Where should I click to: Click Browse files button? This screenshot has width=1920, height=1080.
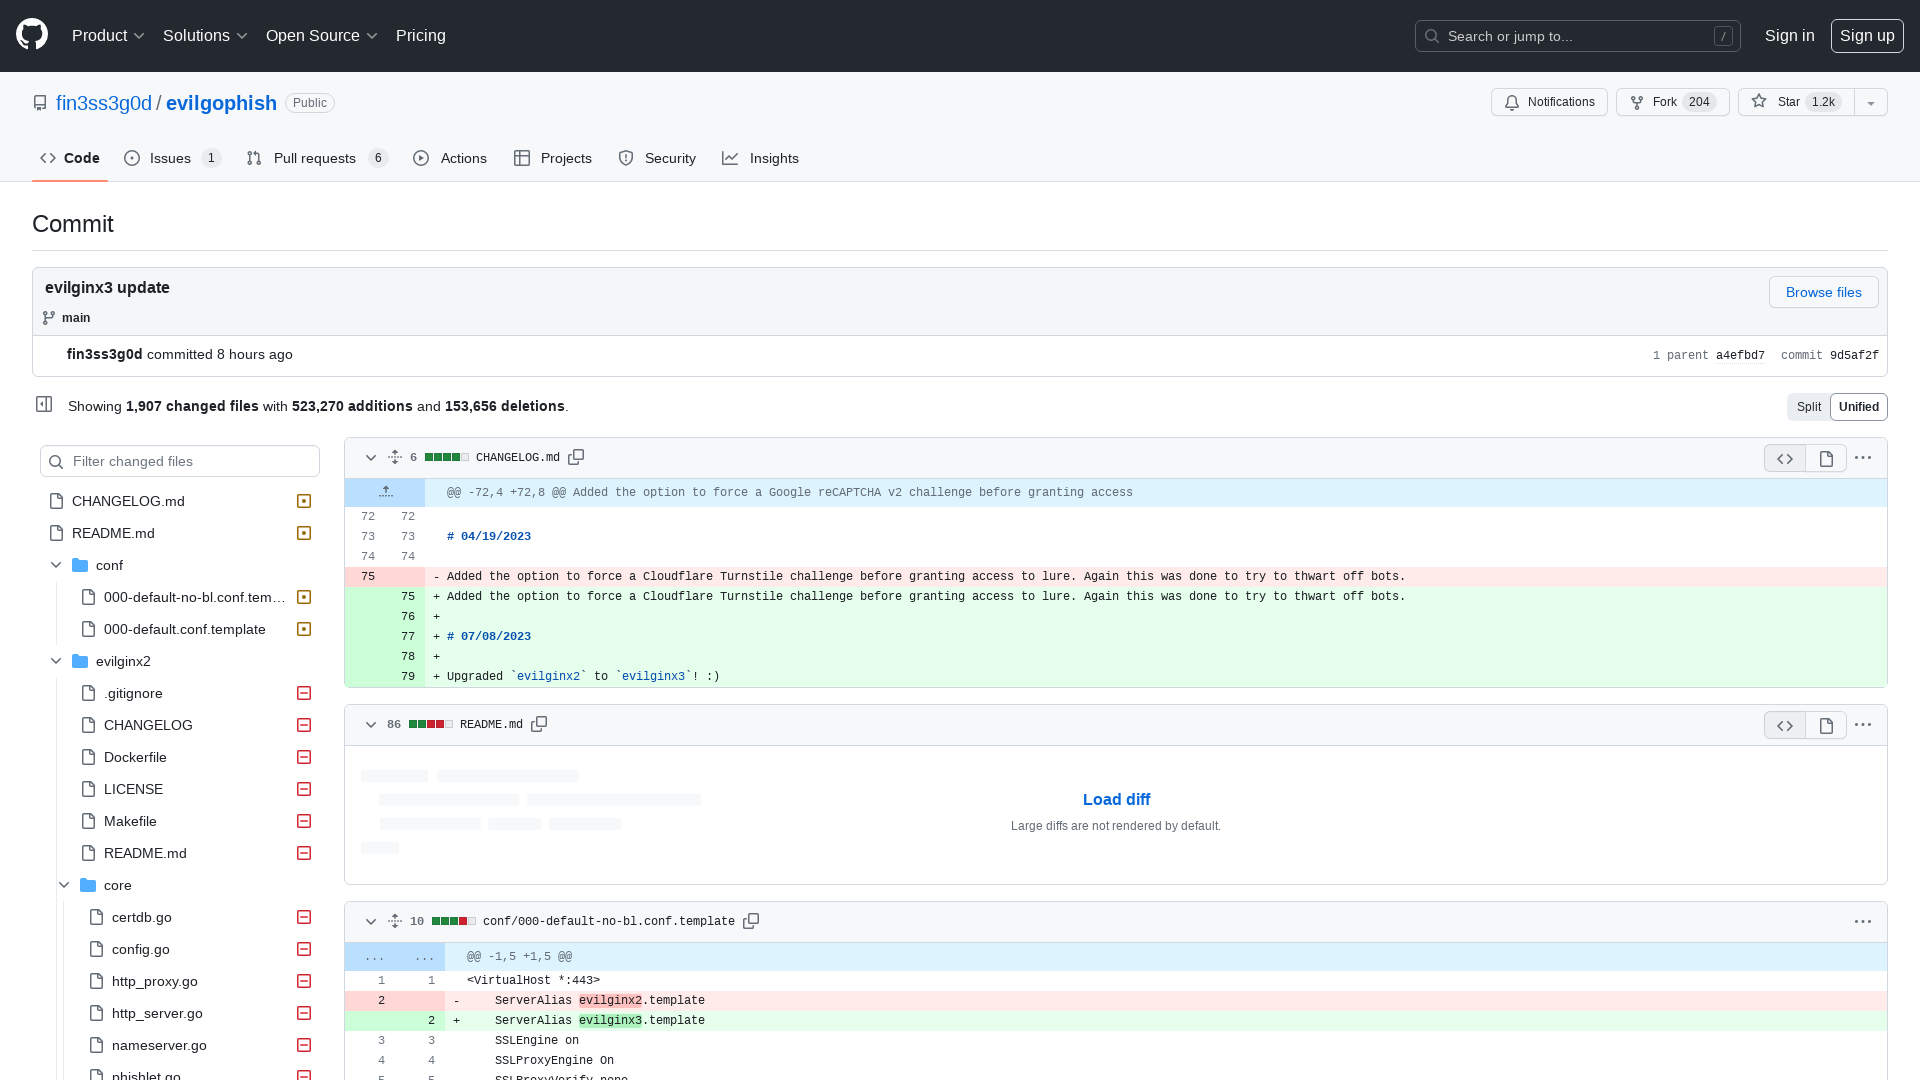pos(1824,293)
